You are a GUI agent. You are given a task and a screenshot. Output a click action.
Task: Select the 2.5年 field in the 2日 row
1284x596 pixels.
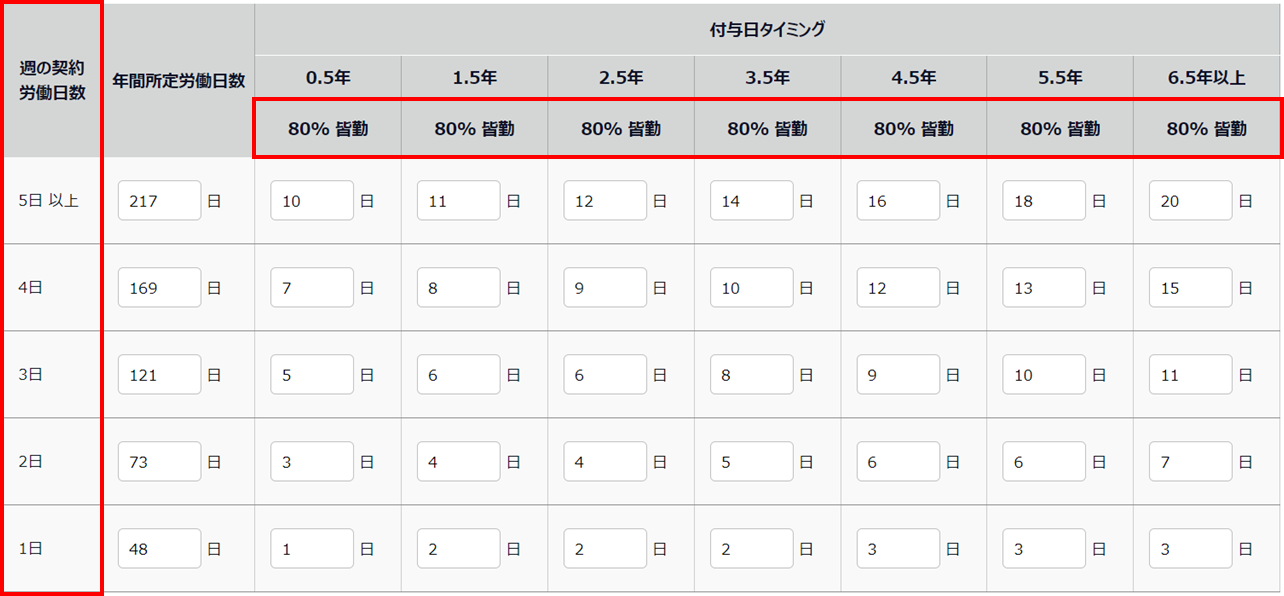605,462
